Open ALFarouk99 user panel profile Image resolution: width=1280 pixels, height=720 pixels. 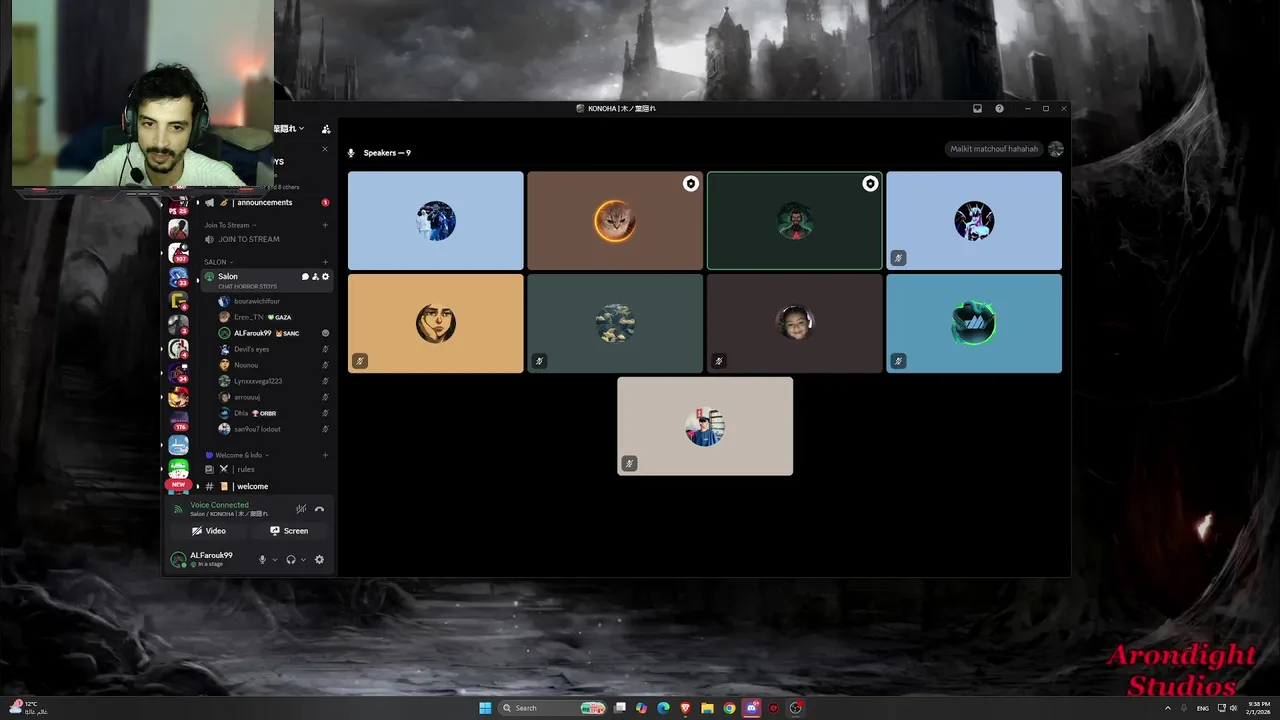click(211, 559)
